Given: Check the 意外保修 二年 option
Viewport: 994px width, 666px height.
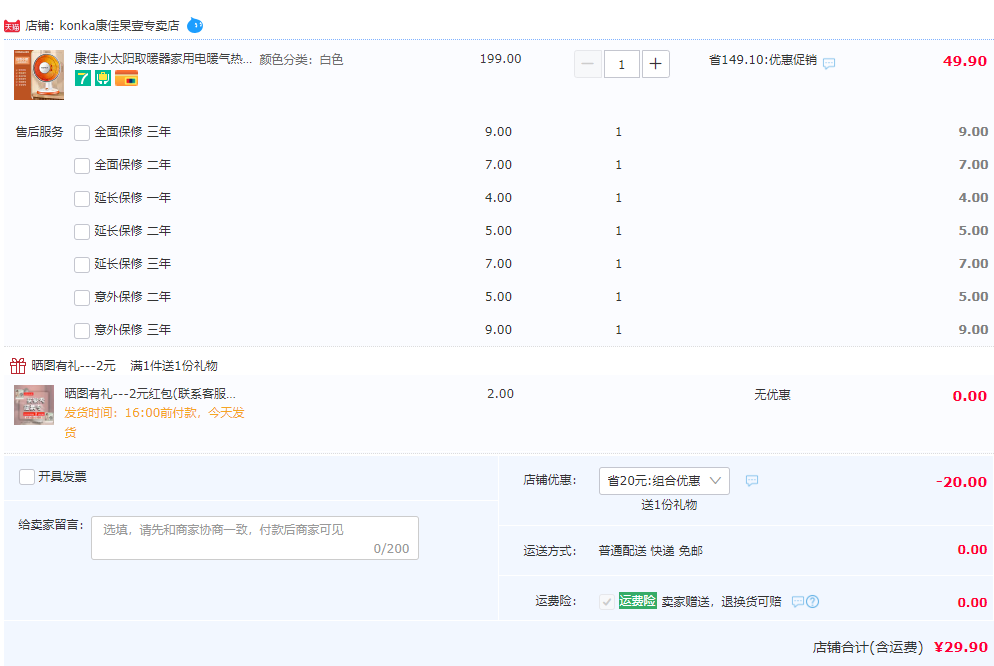Looking at the screenshot, I should coord(82,297).
